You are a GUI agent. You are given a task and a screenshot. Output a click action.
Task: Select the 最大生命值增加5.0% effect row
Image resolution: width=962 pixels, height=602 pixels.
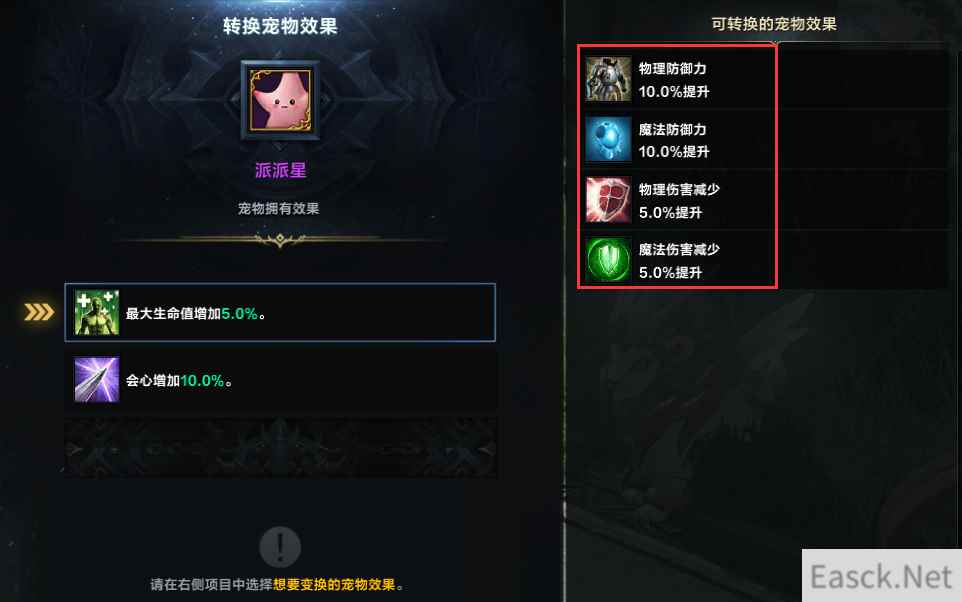point(280,312)
